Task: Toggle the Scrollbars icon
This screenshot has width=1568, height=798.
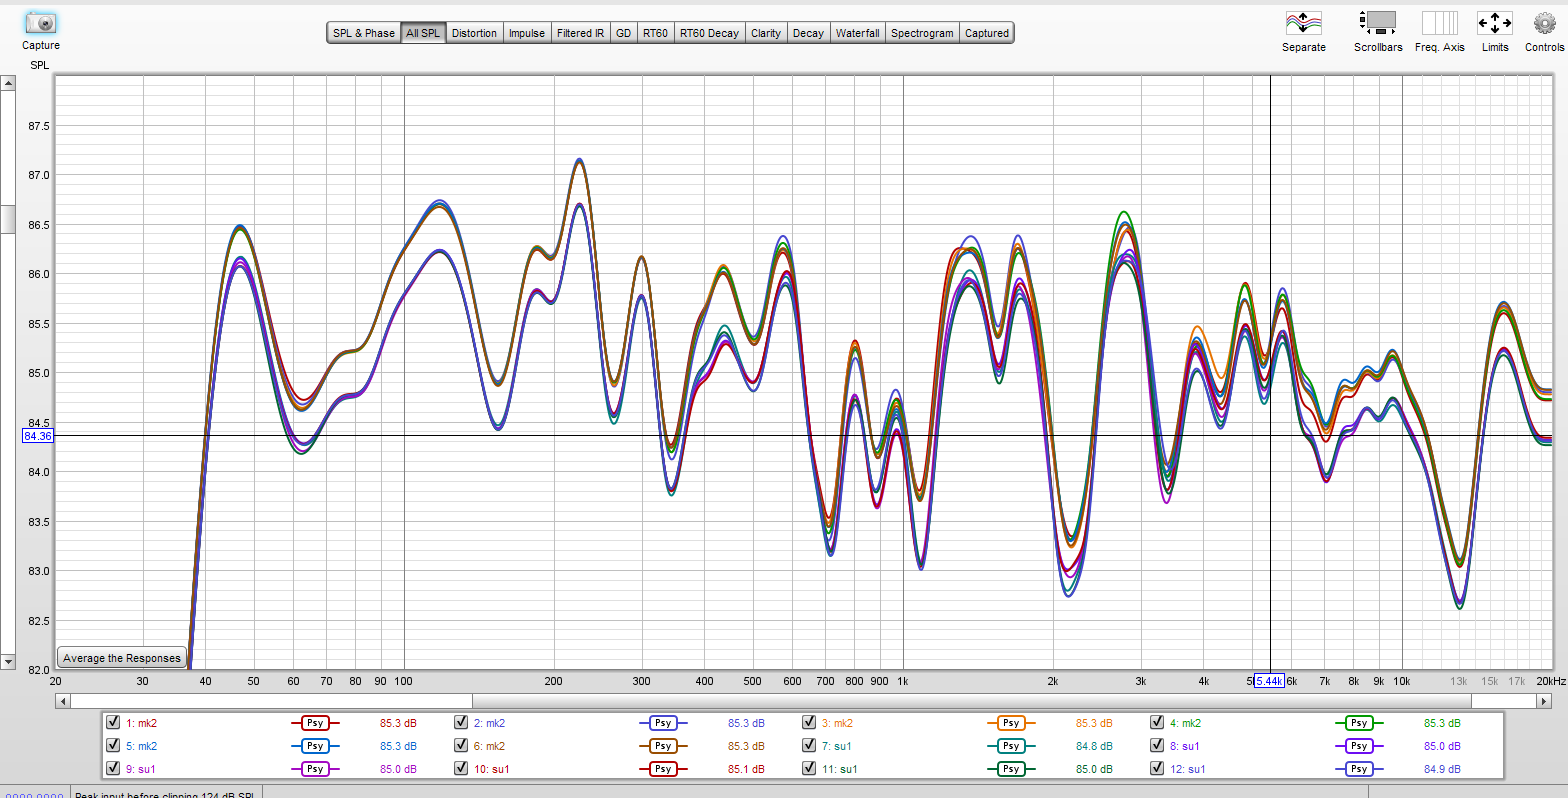Action: (1378, 23)
